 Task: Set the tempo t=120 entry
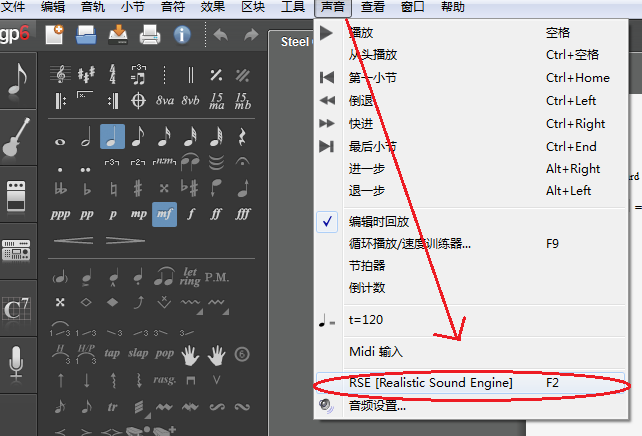tap(366, 320)
